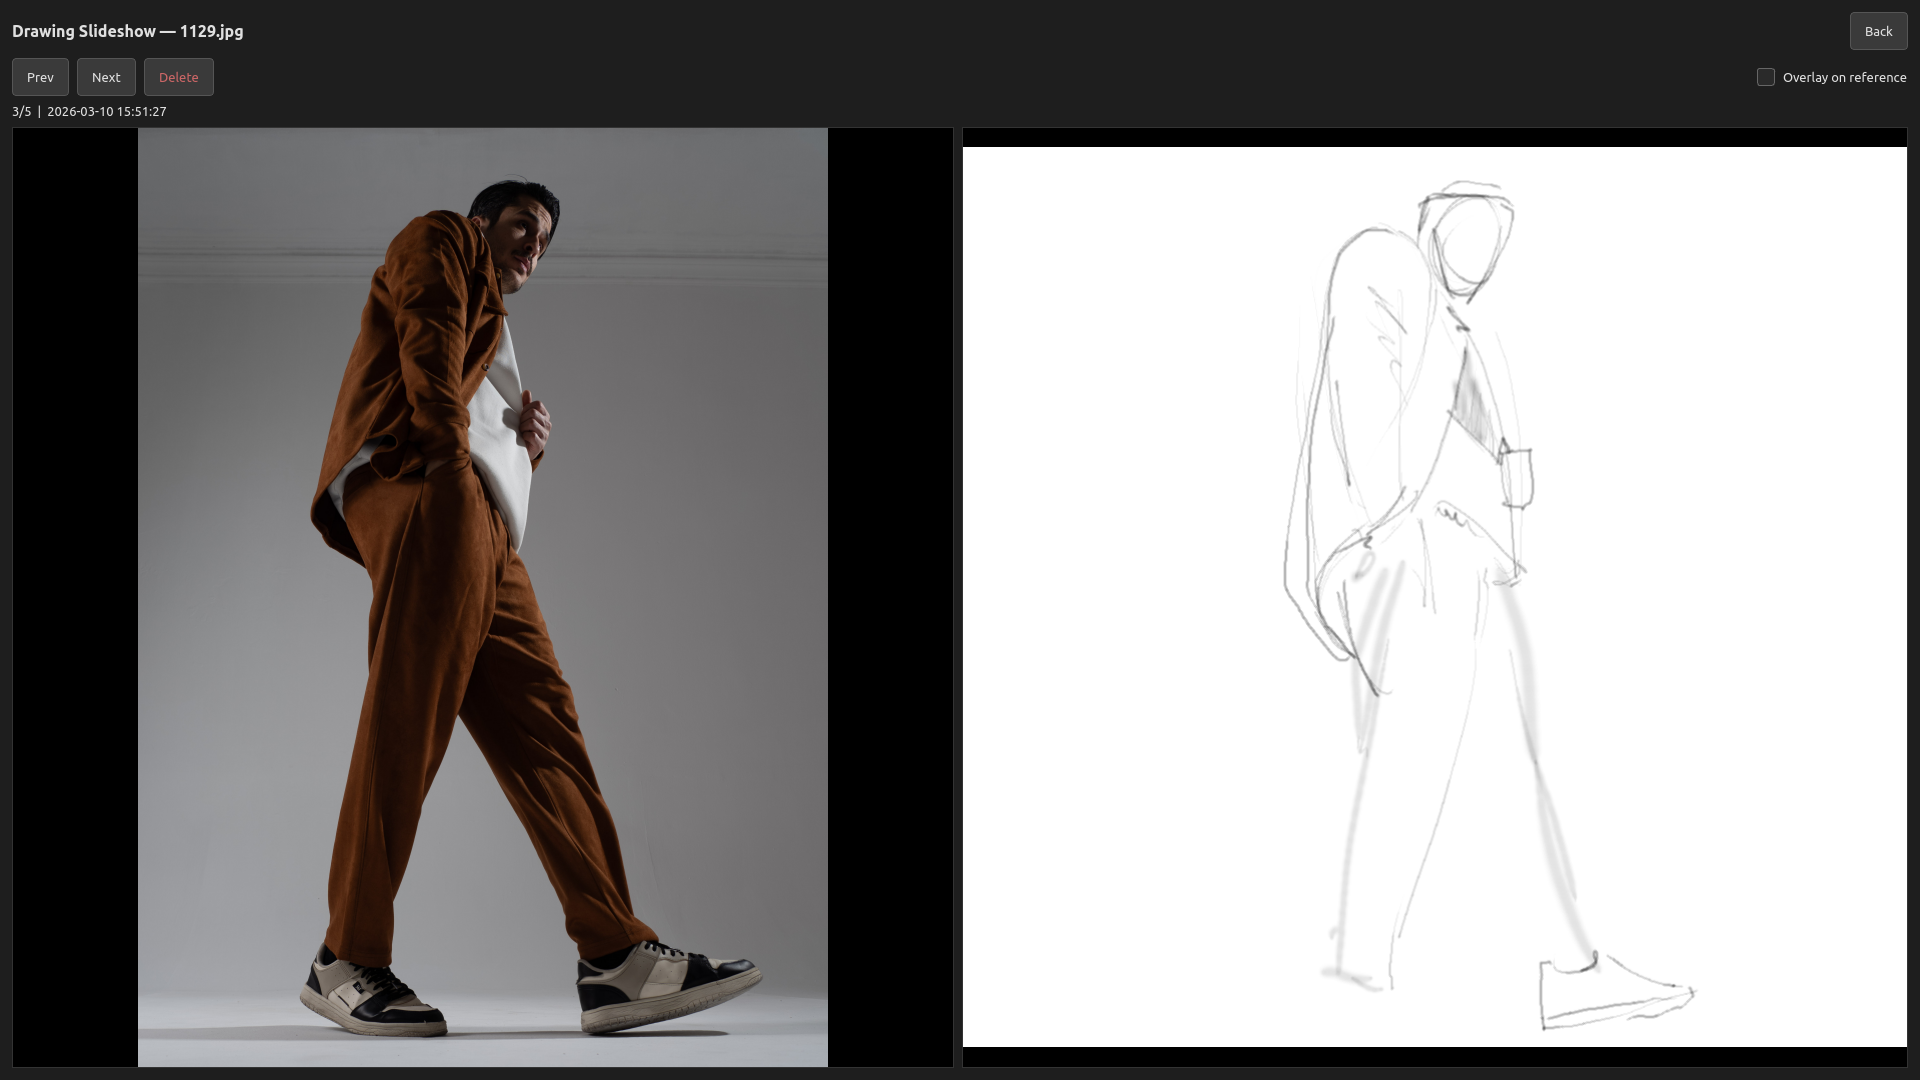Screen dimensions: 1920x1080
Task: Click the 3/5 slide counter text
Action: (x=22, y=111)
